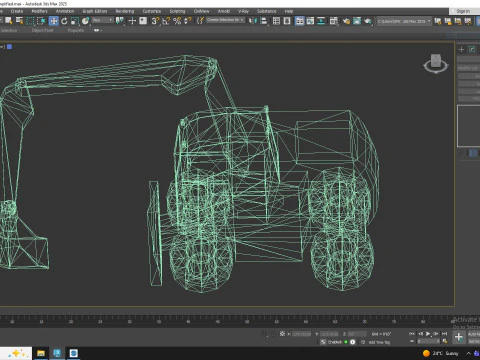
Task: Open Time Configuration icon
Action: (x=445, y=341)
